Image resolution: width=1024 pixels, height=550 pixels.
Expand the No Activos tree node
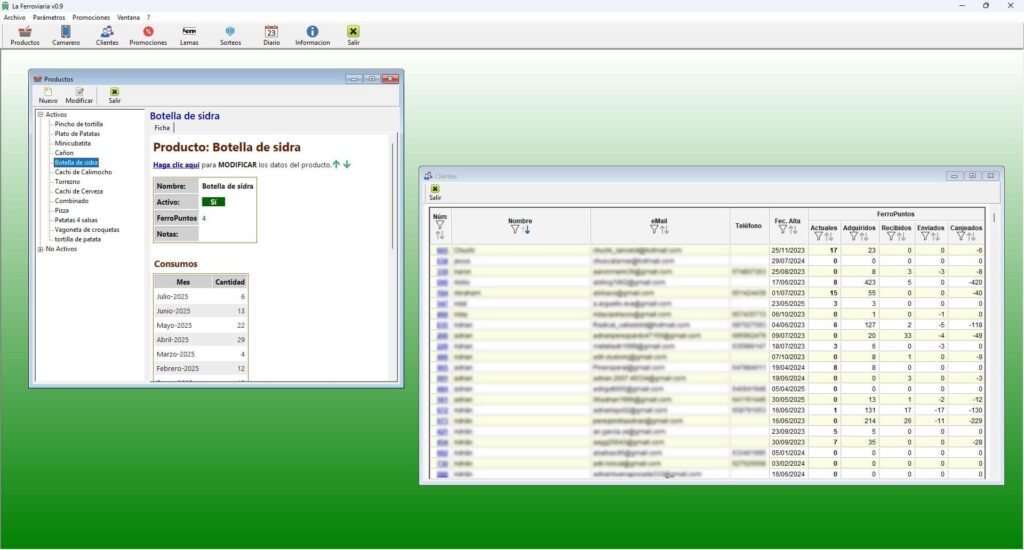[x=41, y=250]
